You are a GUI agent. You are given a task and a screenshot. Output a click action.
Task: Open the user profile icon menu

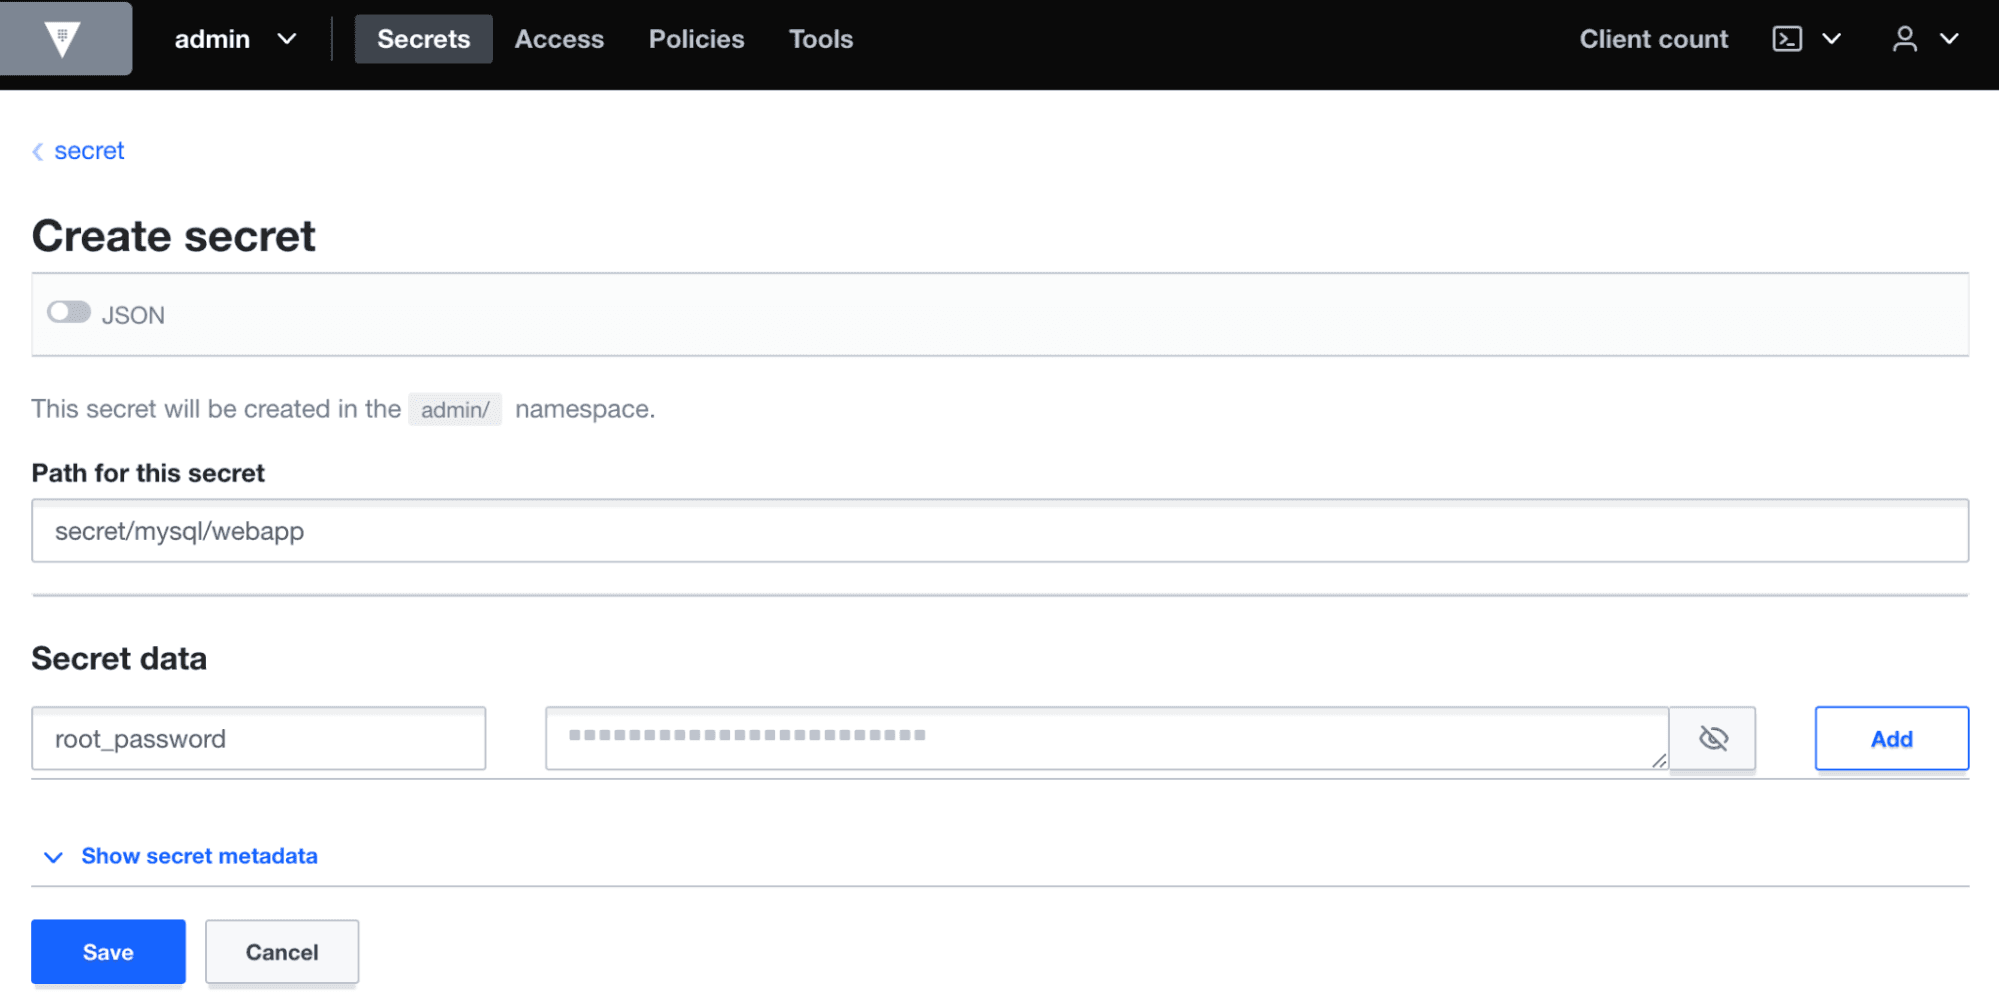(x=1904, y=39)
